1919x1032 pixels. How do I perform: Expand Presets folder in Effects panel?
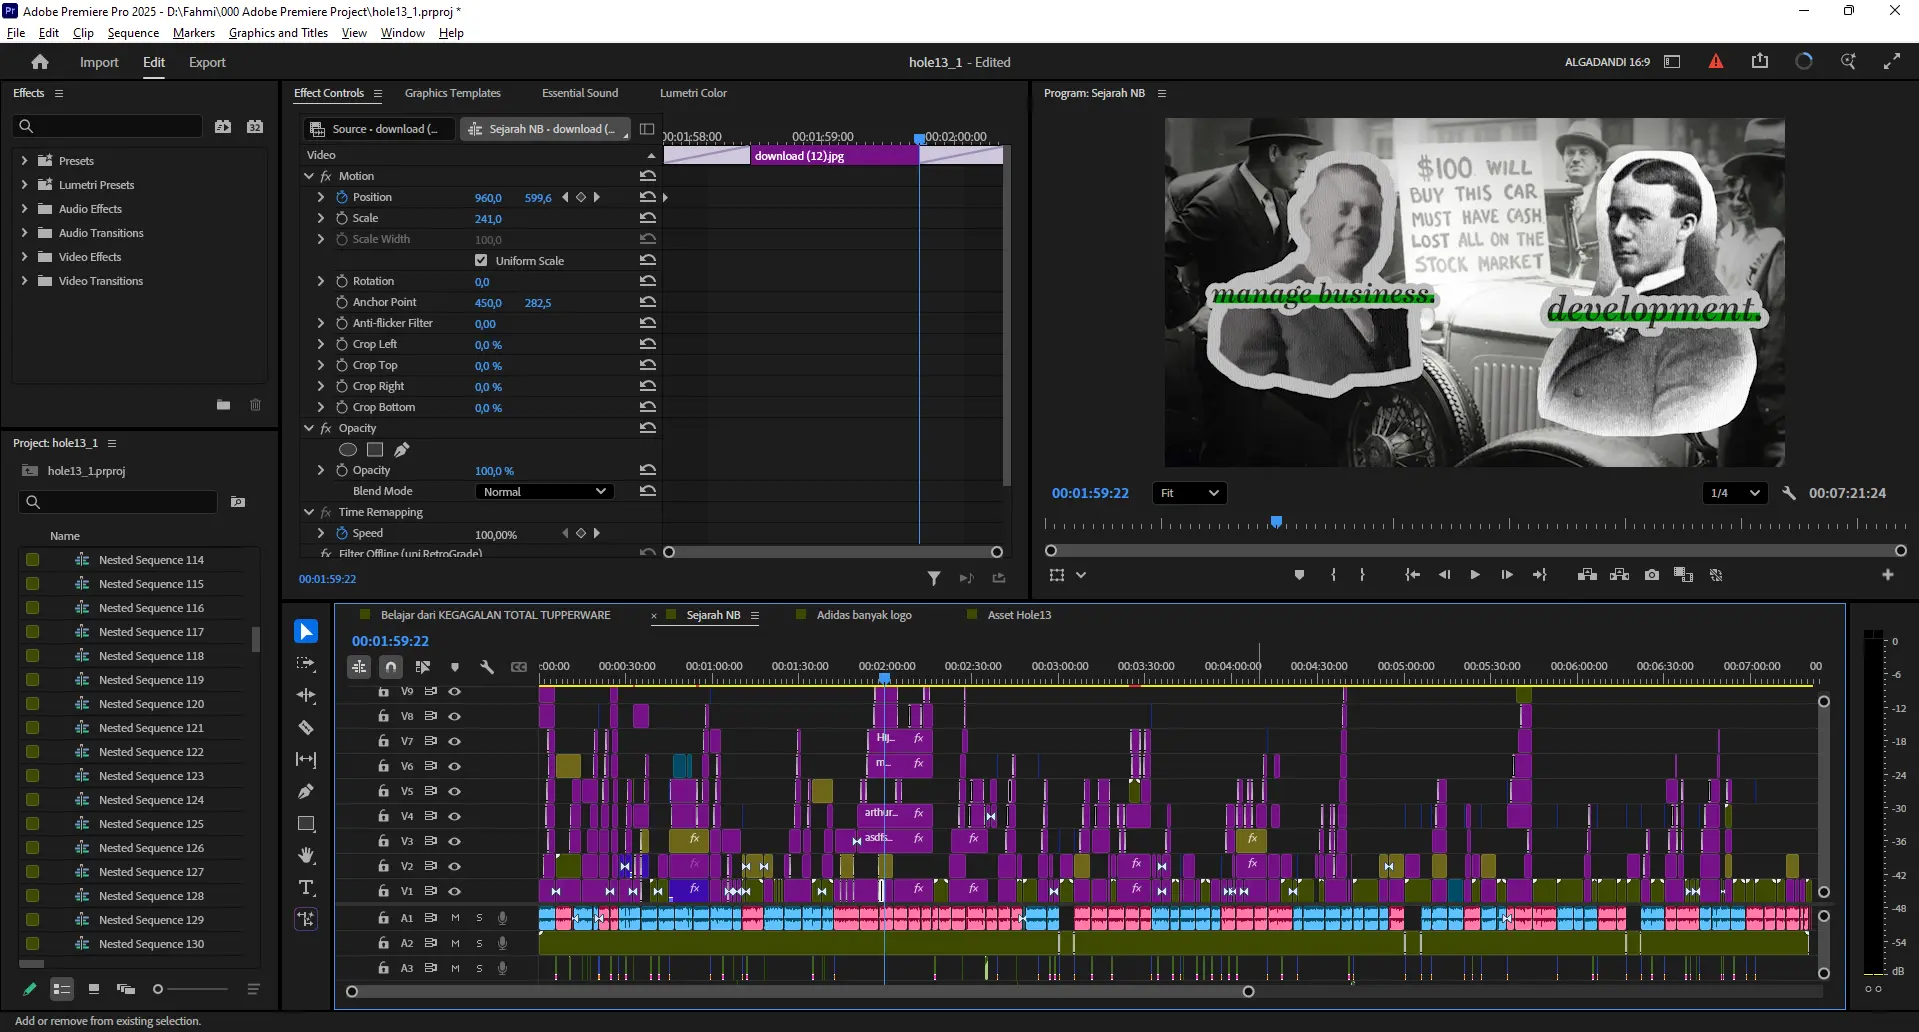click(x=24, y=160)
